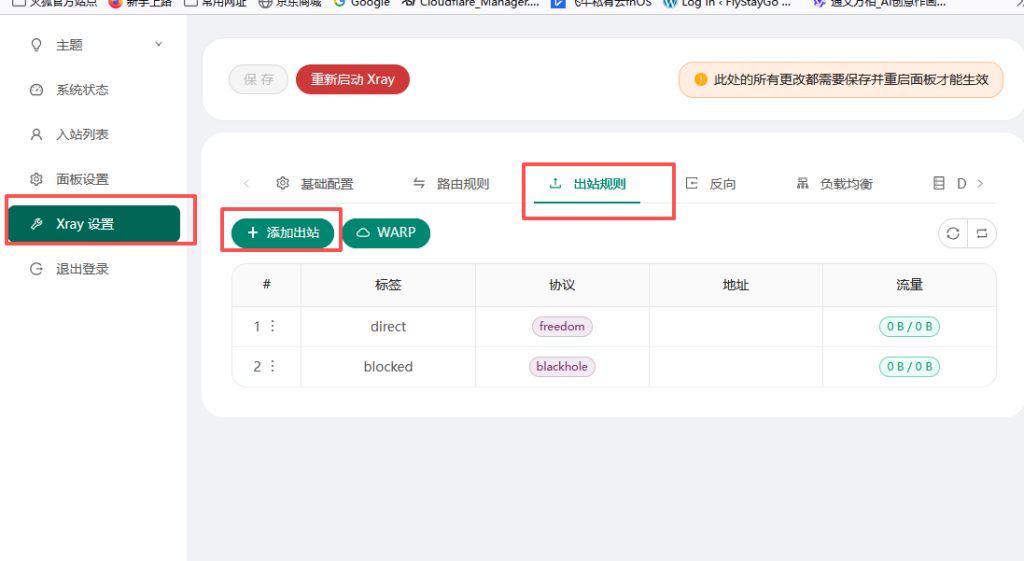Open the more menu for direct row
Screen dimensions: 1024x561
(x=272, y=326)
